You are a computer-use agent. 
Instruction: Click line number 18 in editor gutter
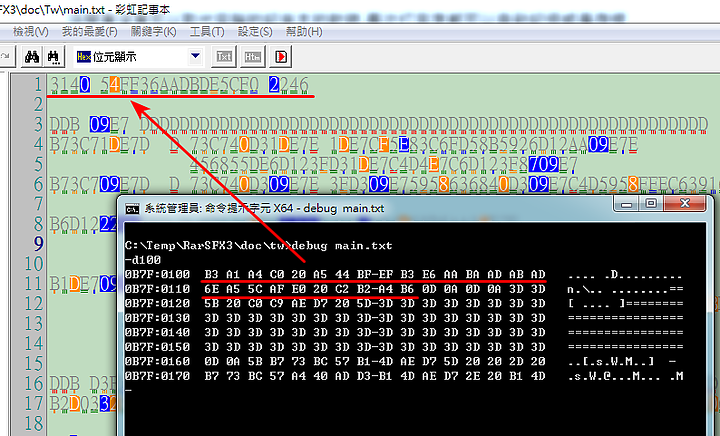tap(33, 423)
